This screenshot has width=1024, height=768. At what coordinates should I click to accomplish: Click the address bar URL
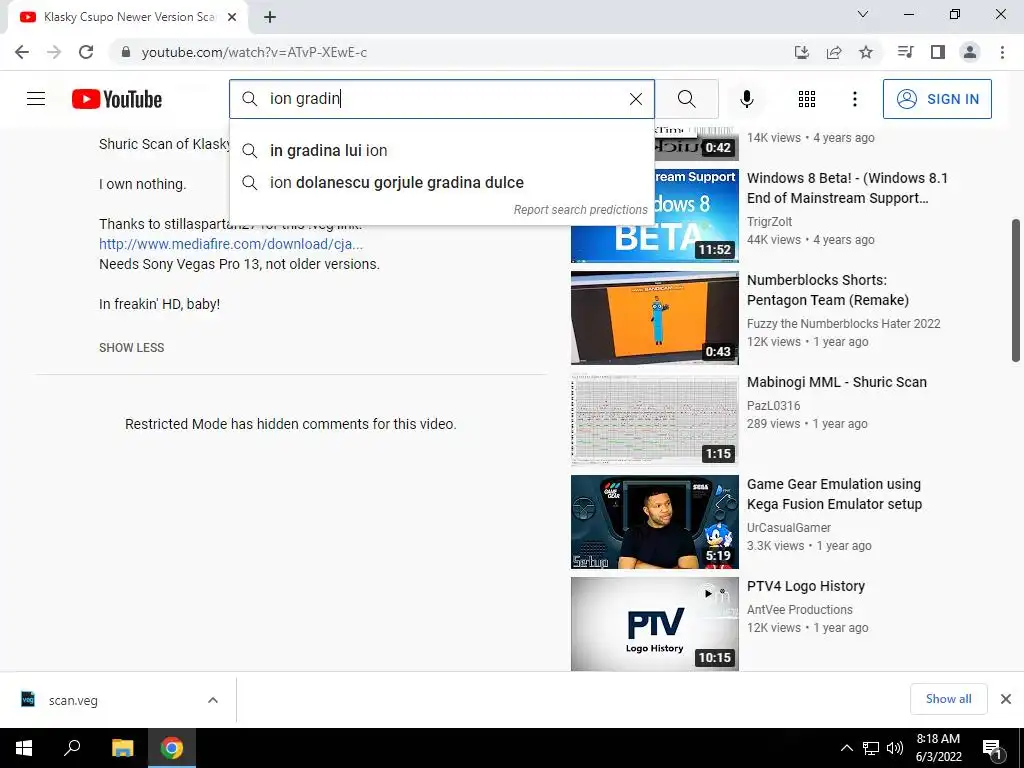(254, 52)
